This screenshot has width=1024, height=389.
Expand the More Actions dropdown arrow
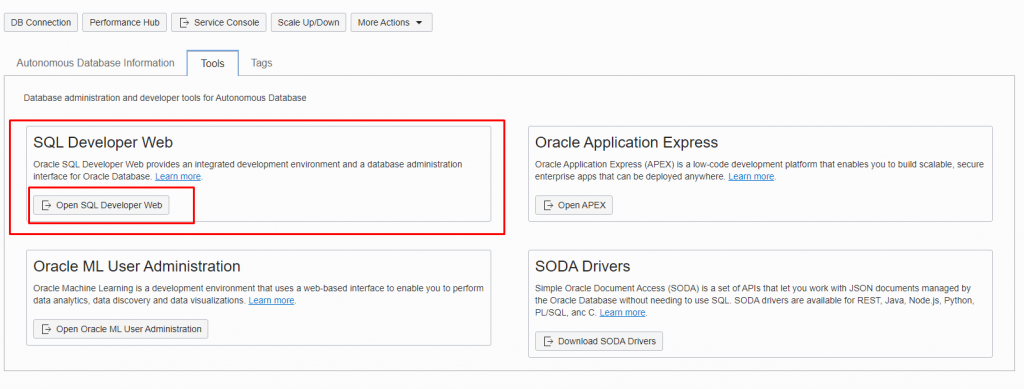click(x=419, y=23)
